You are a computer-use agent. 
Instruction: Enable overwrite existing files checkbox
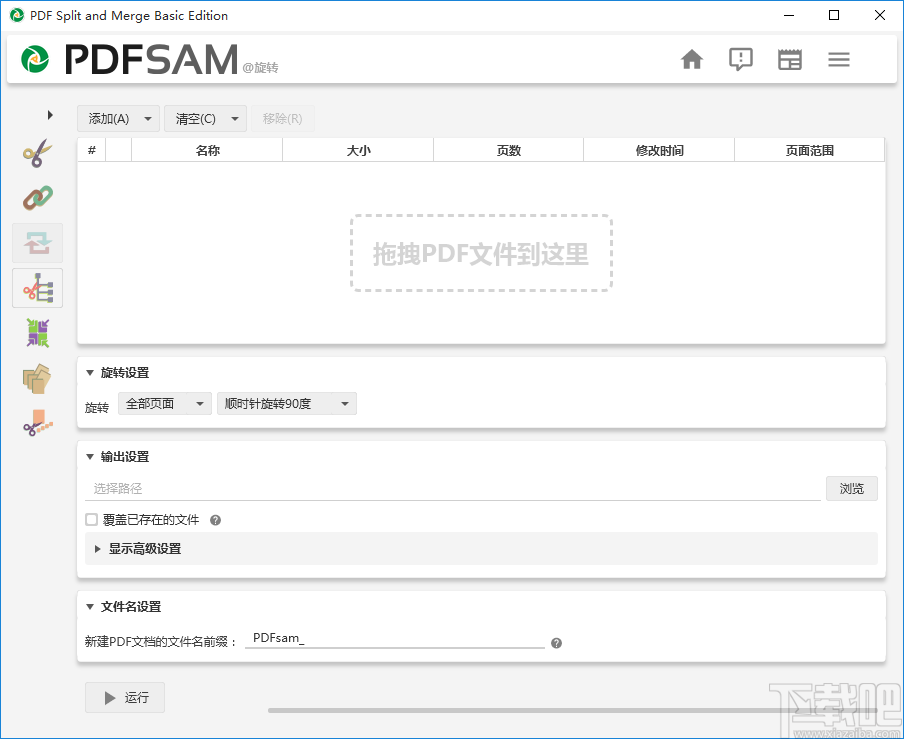[89, 519]
